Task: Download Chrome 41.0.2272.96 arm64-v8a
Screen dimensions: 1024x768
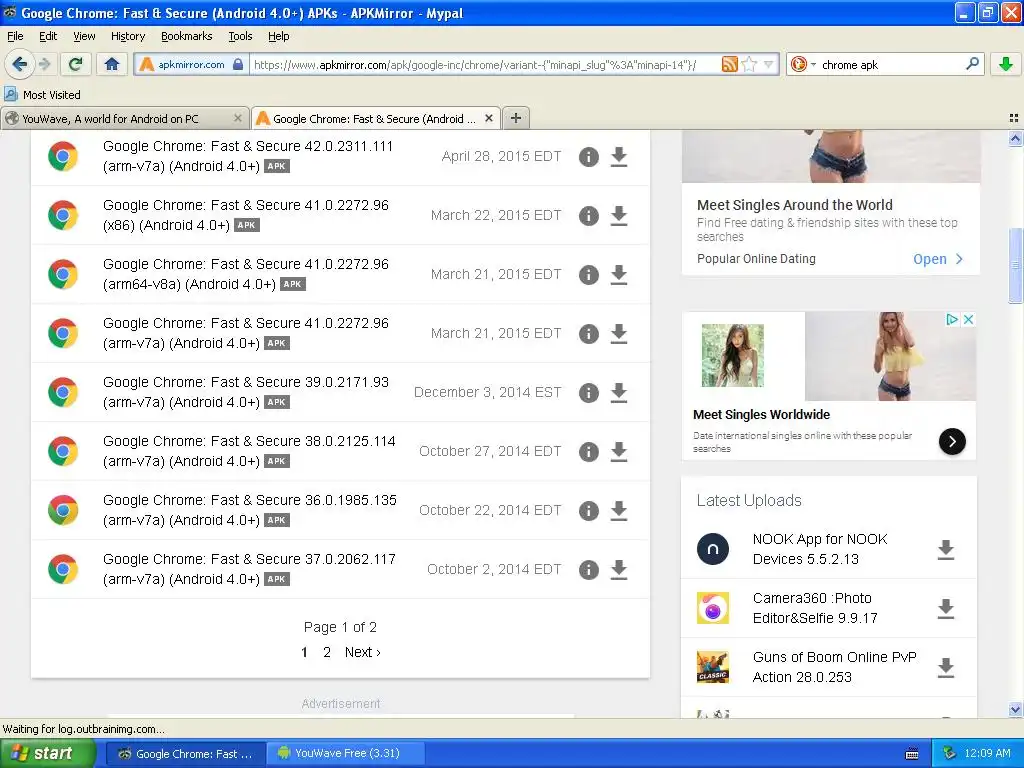Action: click(618, 275)
